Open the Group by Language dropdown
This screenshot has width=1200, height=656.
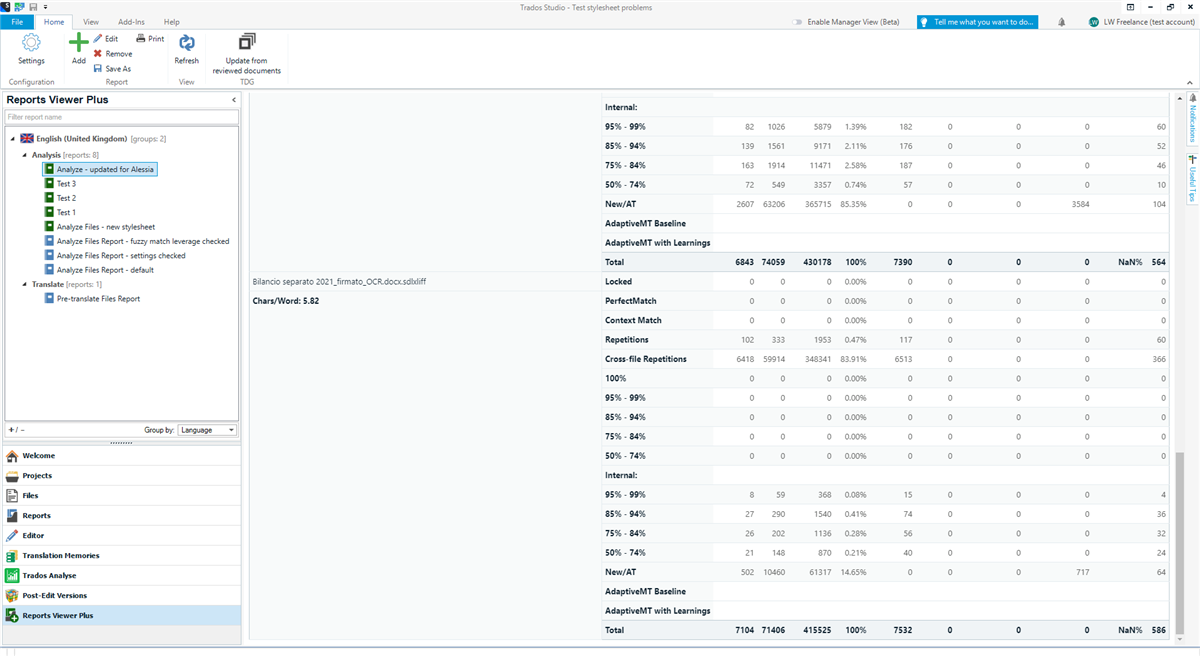(208, 430)
